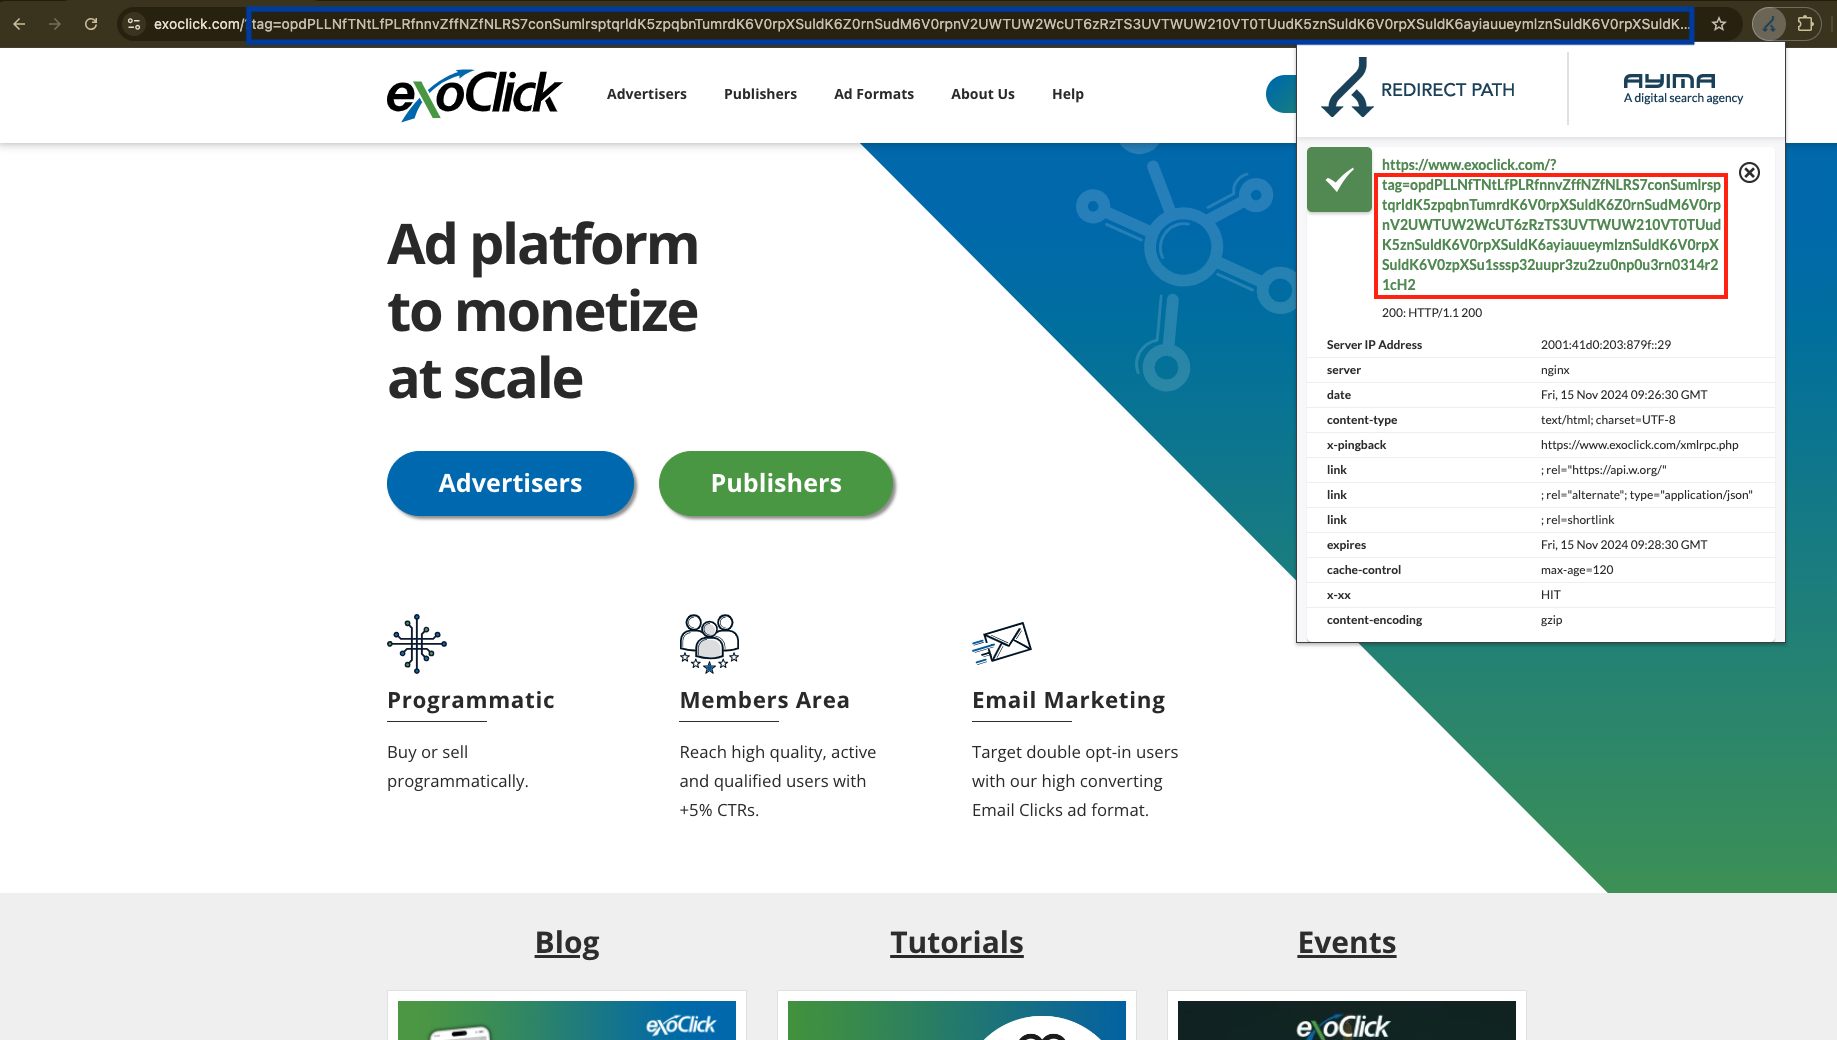
Task: Click the Ayima digital search agency logo
Action: tap(1682, 88)
